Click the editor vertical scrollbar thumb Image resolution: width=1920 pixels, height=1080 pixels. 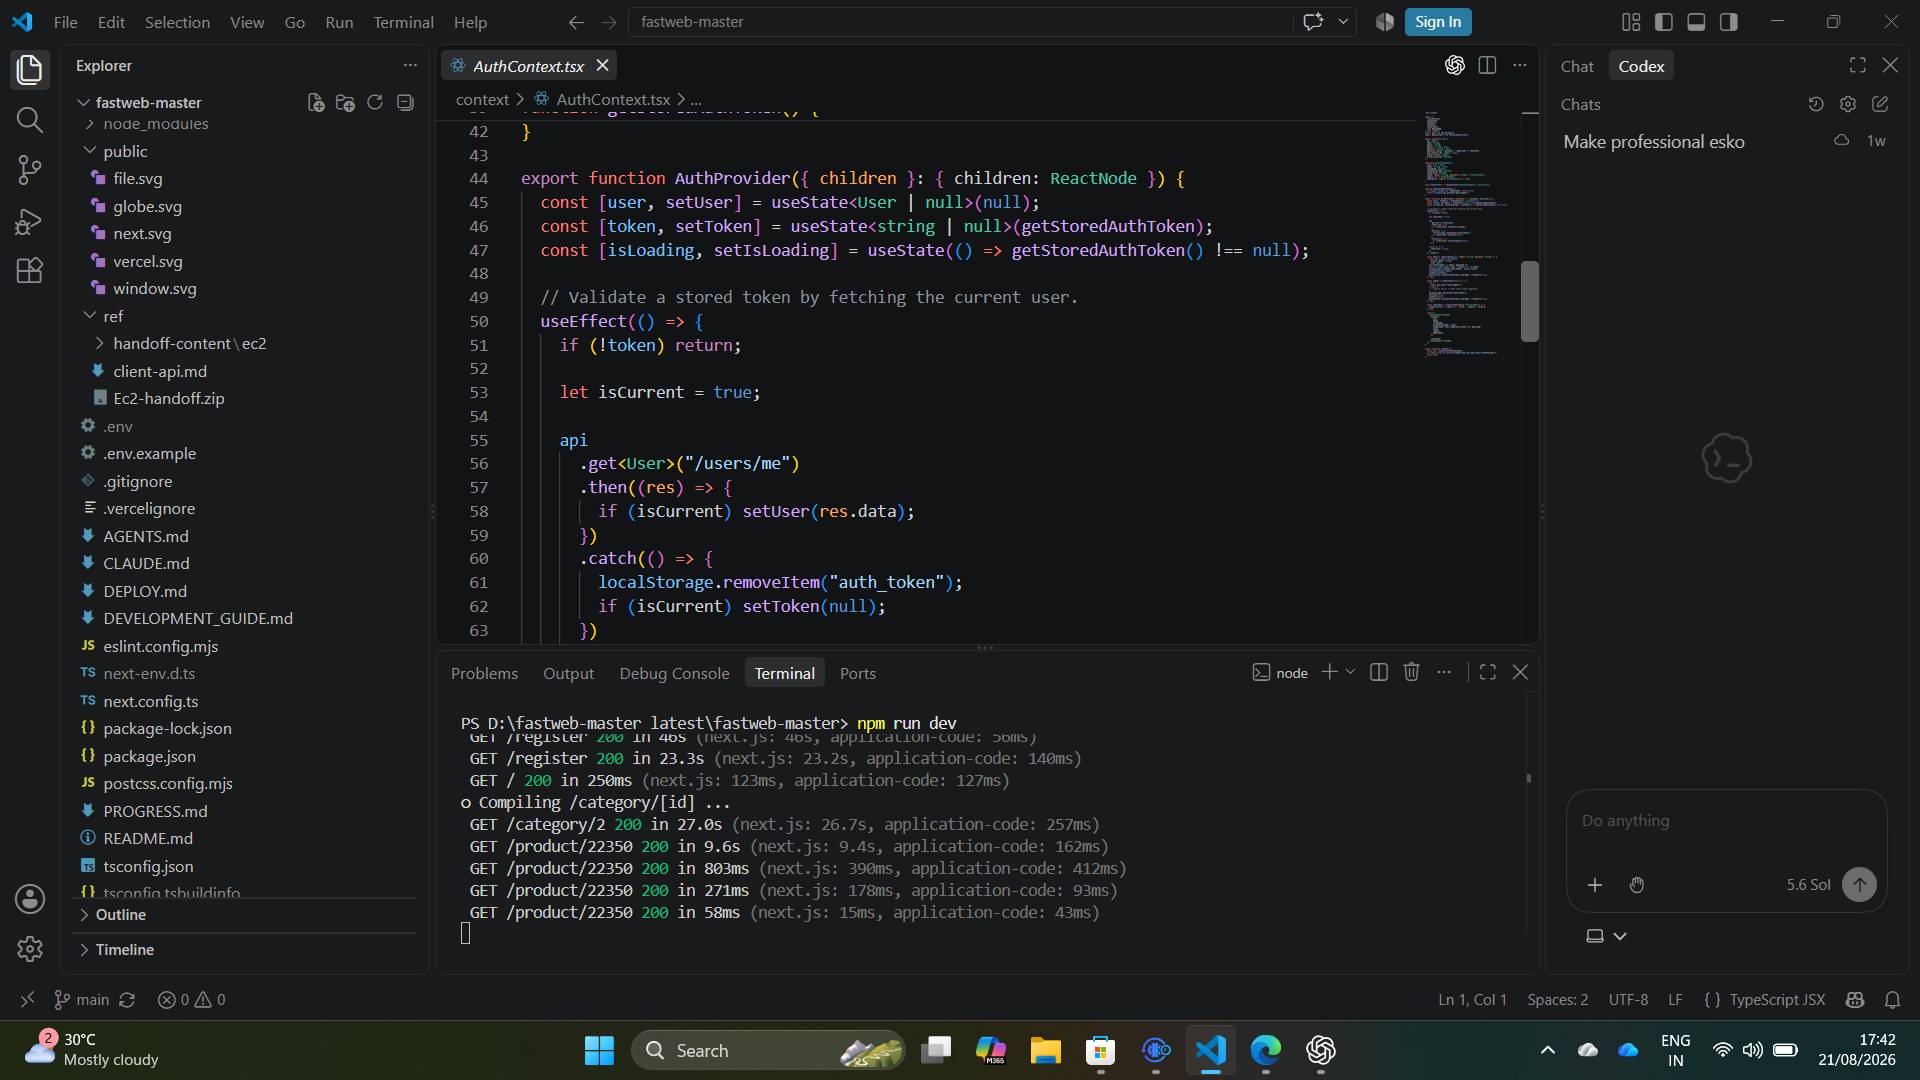coord(1529,301)
